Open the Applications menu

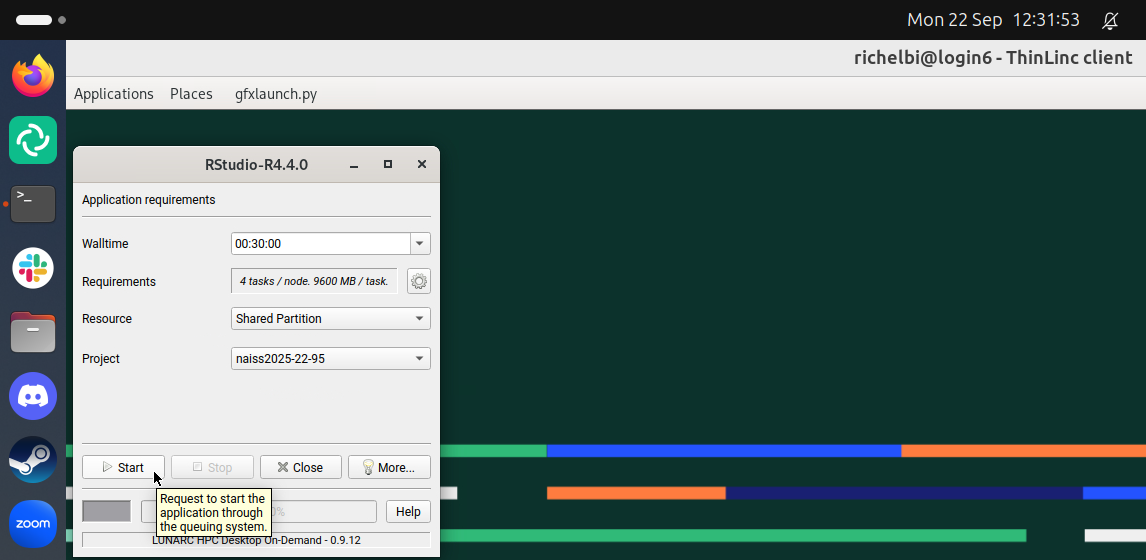(x=114, y=94)
